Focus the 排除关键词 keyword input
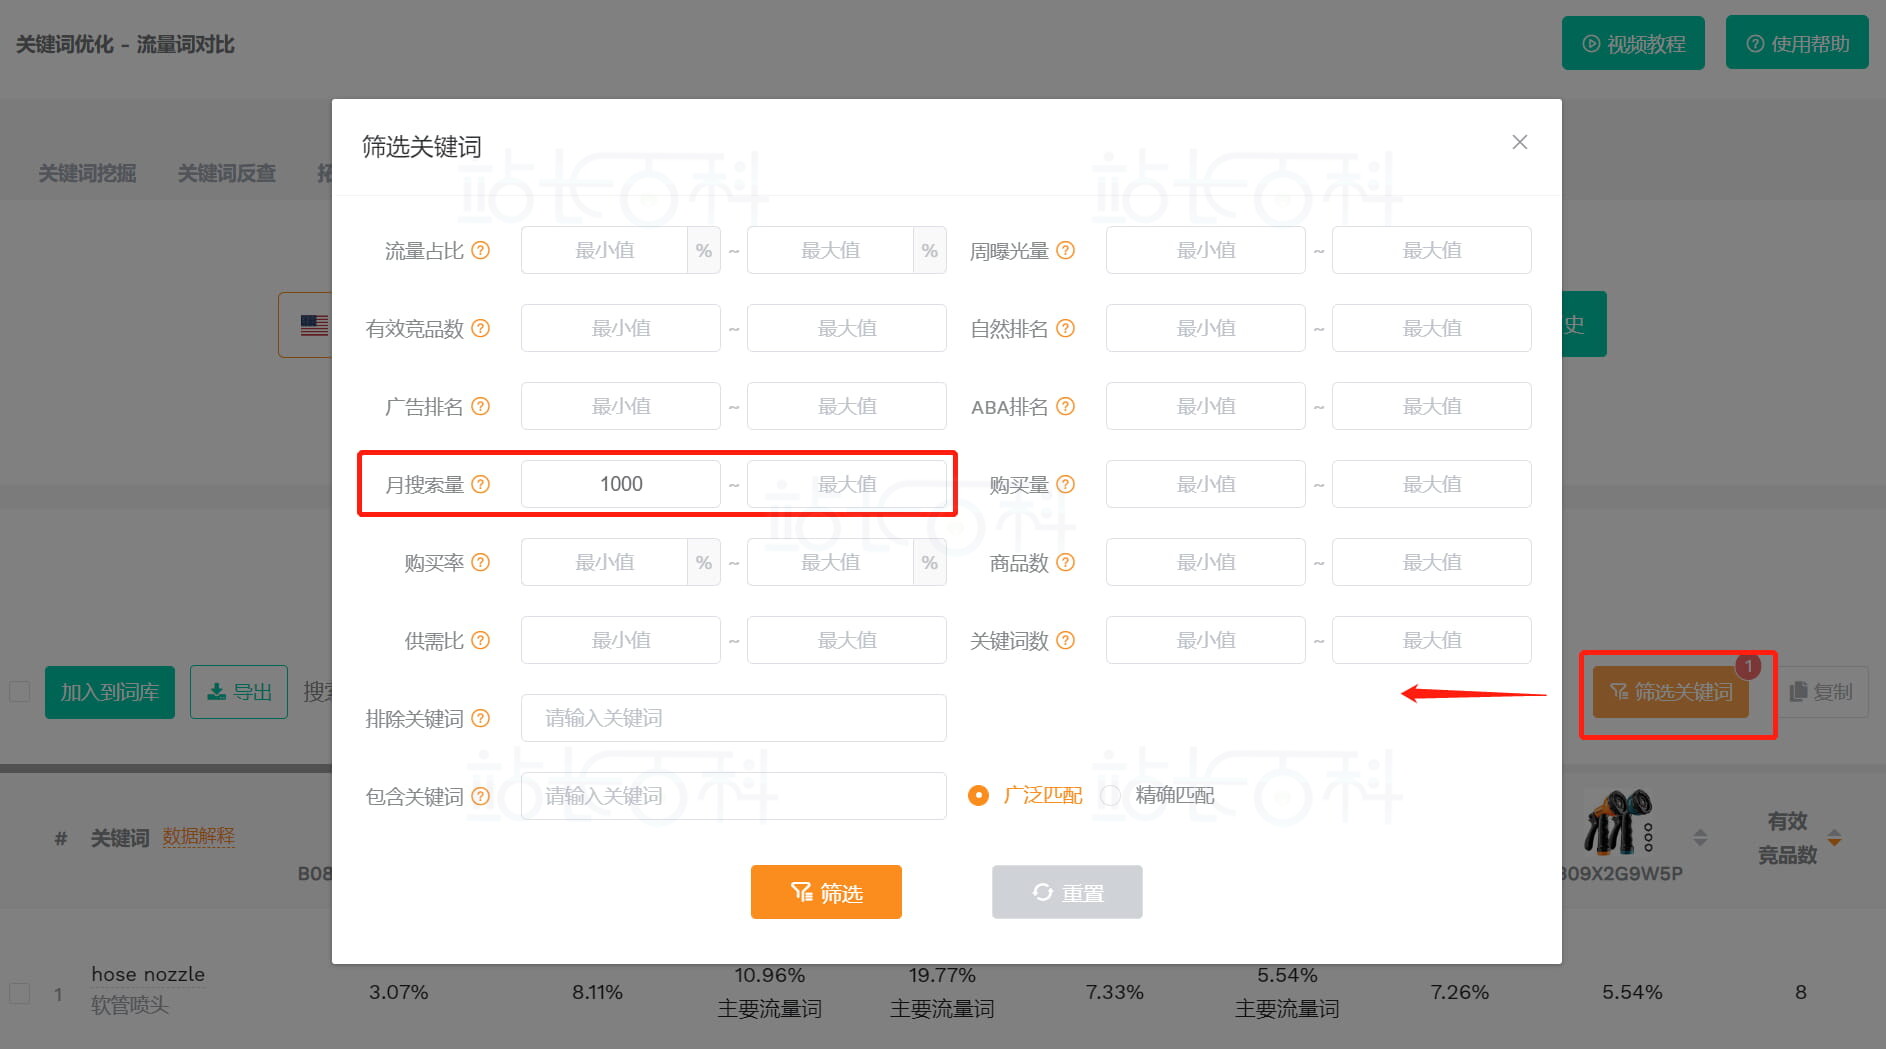 734,718
